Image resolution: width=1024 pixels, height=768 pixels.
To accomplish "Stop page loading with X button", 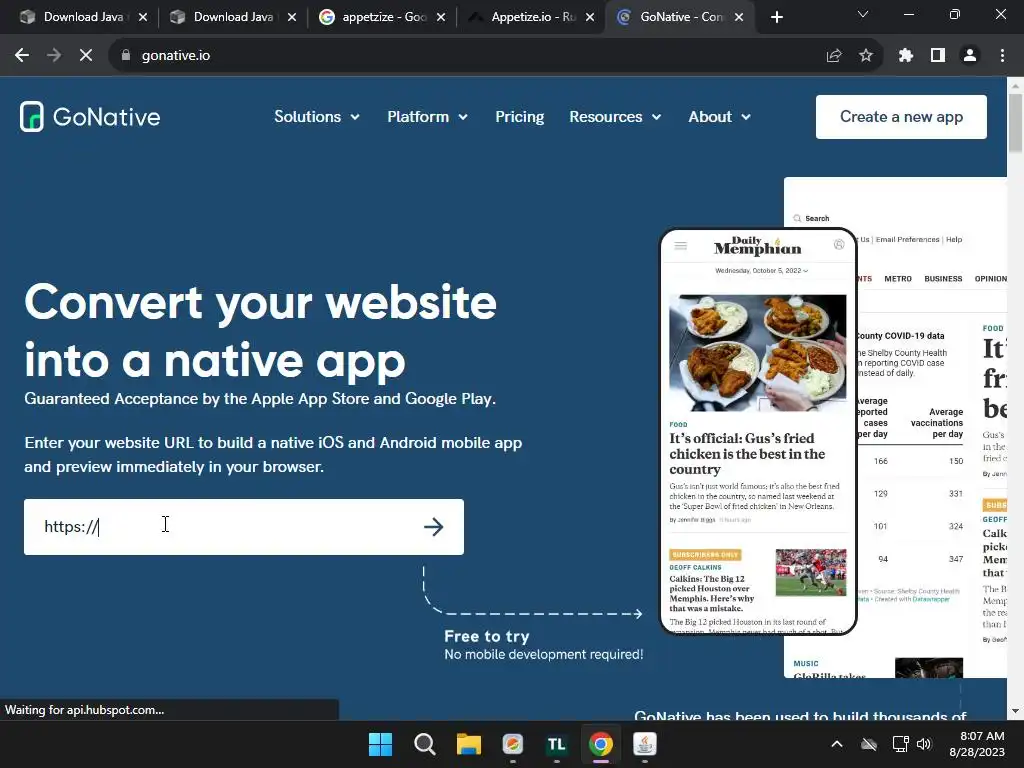I will 86,56.
